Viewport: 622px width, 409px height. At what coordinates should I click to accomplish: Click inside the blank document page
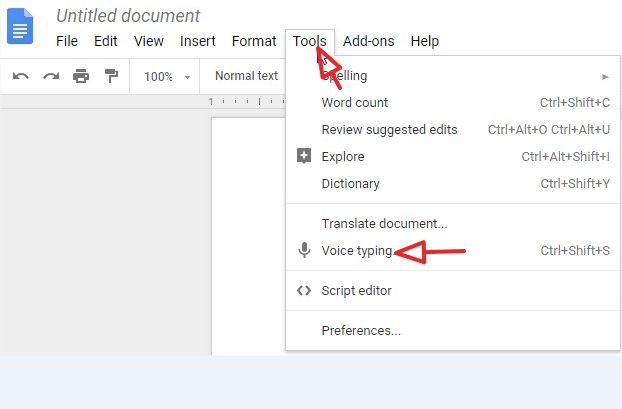pyautogui.click(x=249, y=236)
